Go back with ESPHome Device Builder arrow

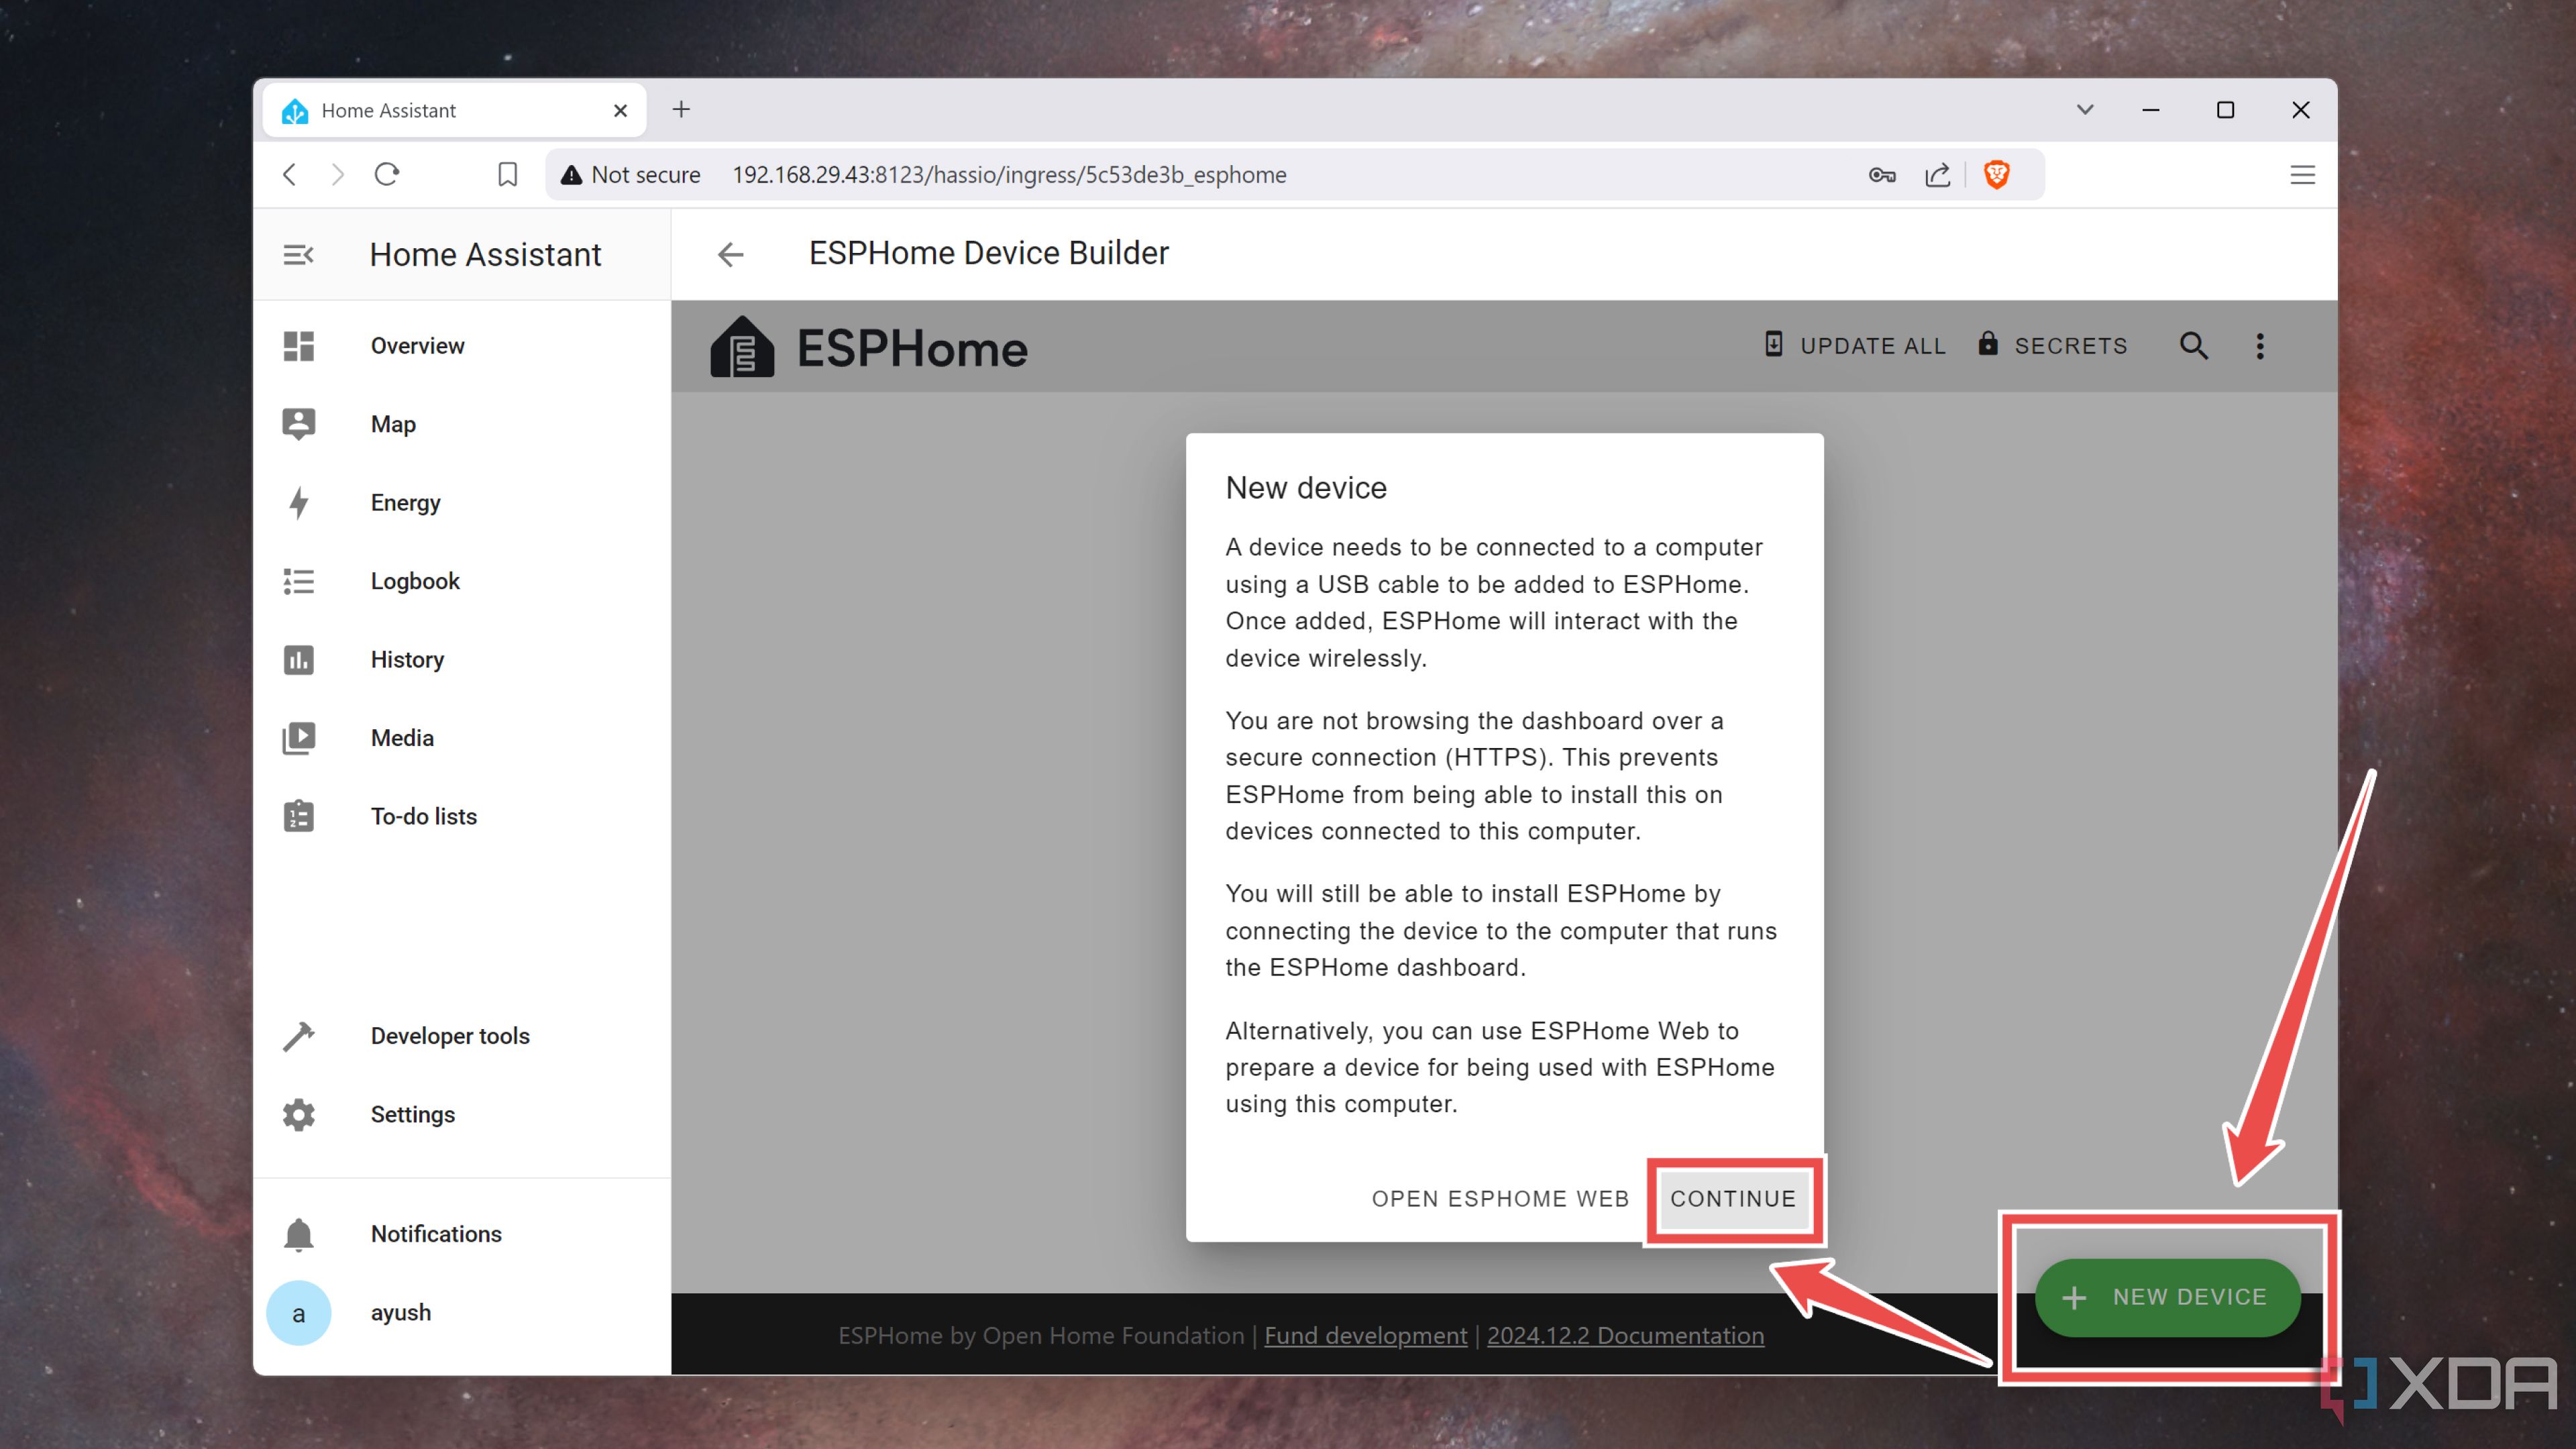pos(731,255)
